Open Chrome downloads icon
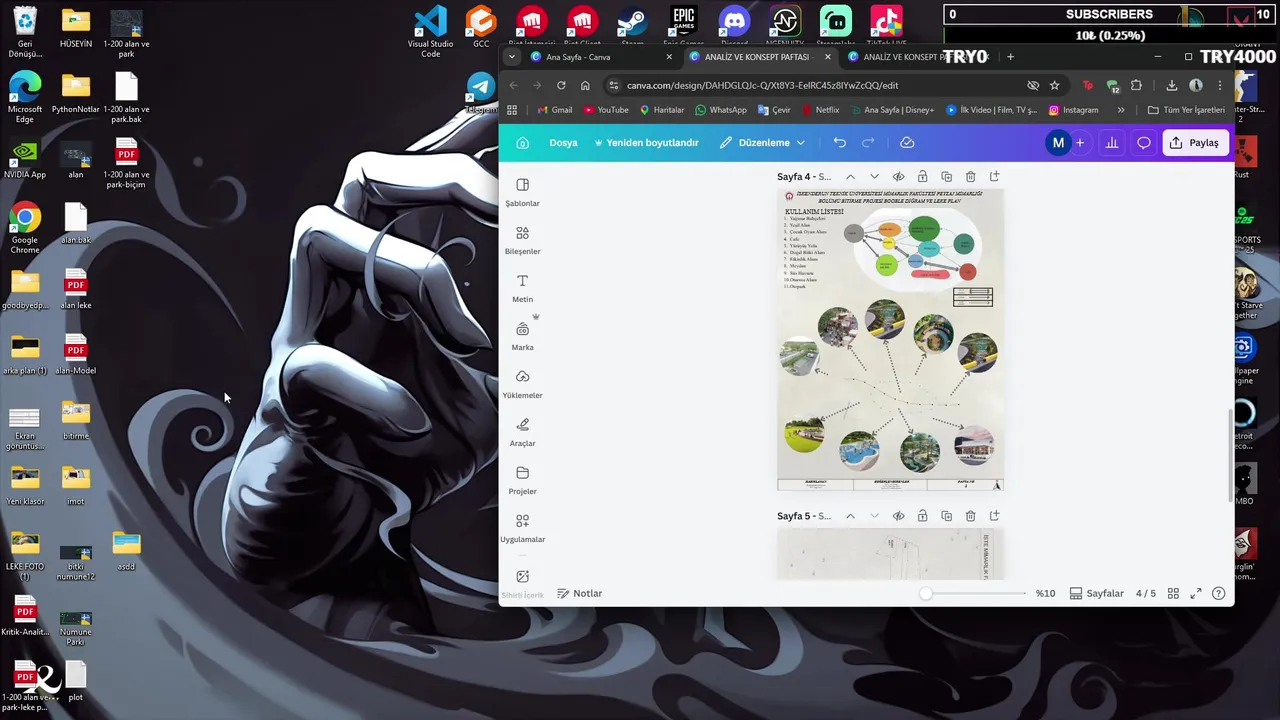The image size is (1280, 720). click(1171, 85)
